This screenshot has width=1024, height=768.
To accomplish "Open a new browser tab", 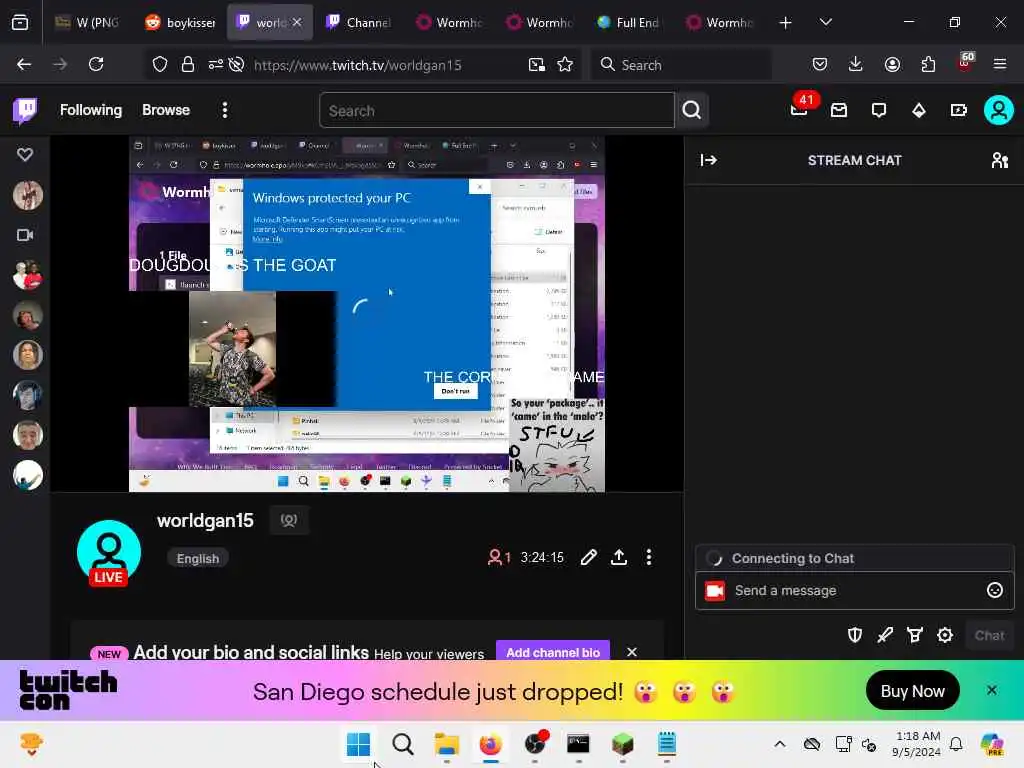I will coord(786,23).
